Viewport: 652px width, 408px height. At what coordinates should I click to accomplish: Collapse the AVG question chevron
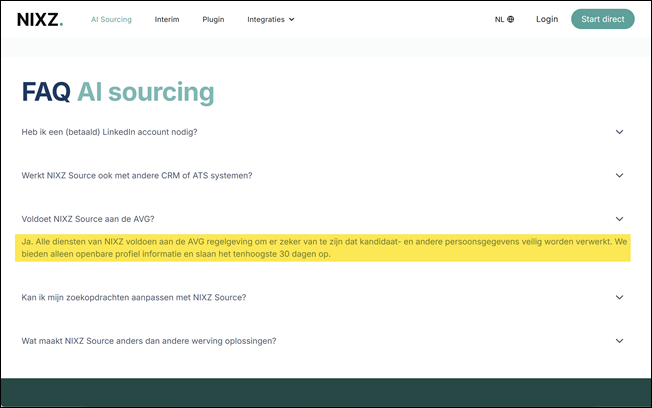(619, 219)
